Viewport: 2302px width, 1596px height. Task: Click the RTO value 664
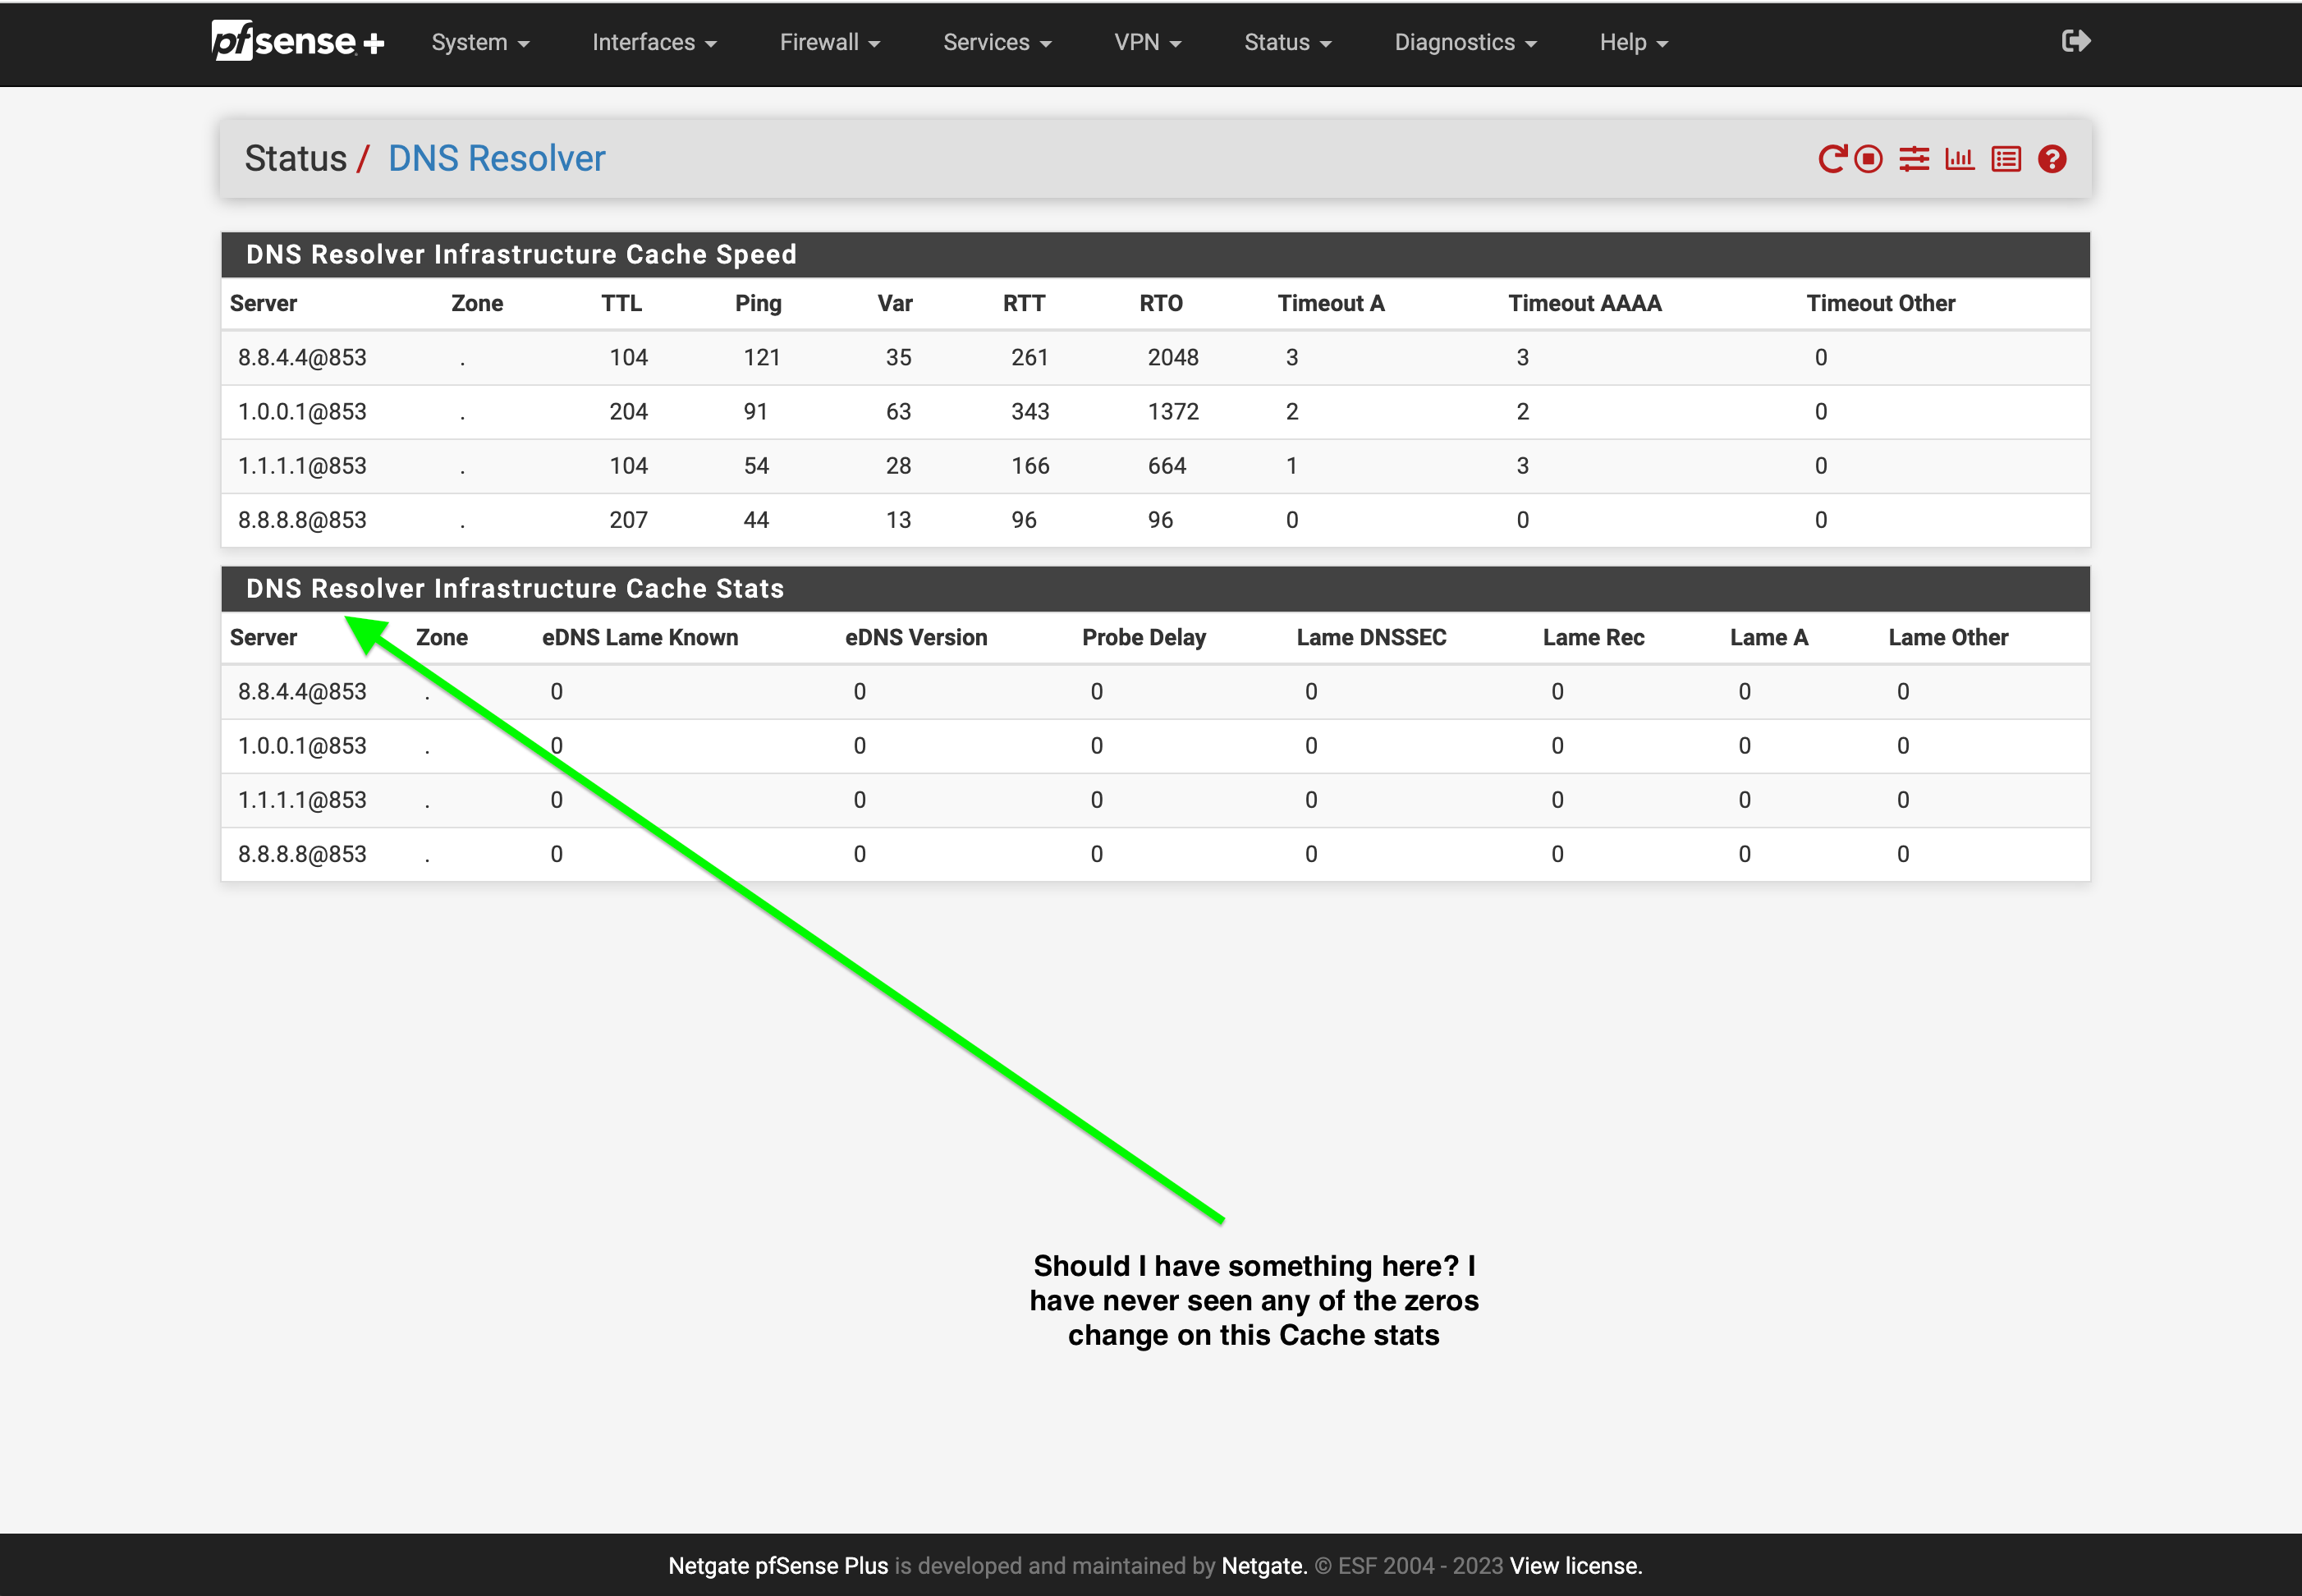[x=1167, y=465]
